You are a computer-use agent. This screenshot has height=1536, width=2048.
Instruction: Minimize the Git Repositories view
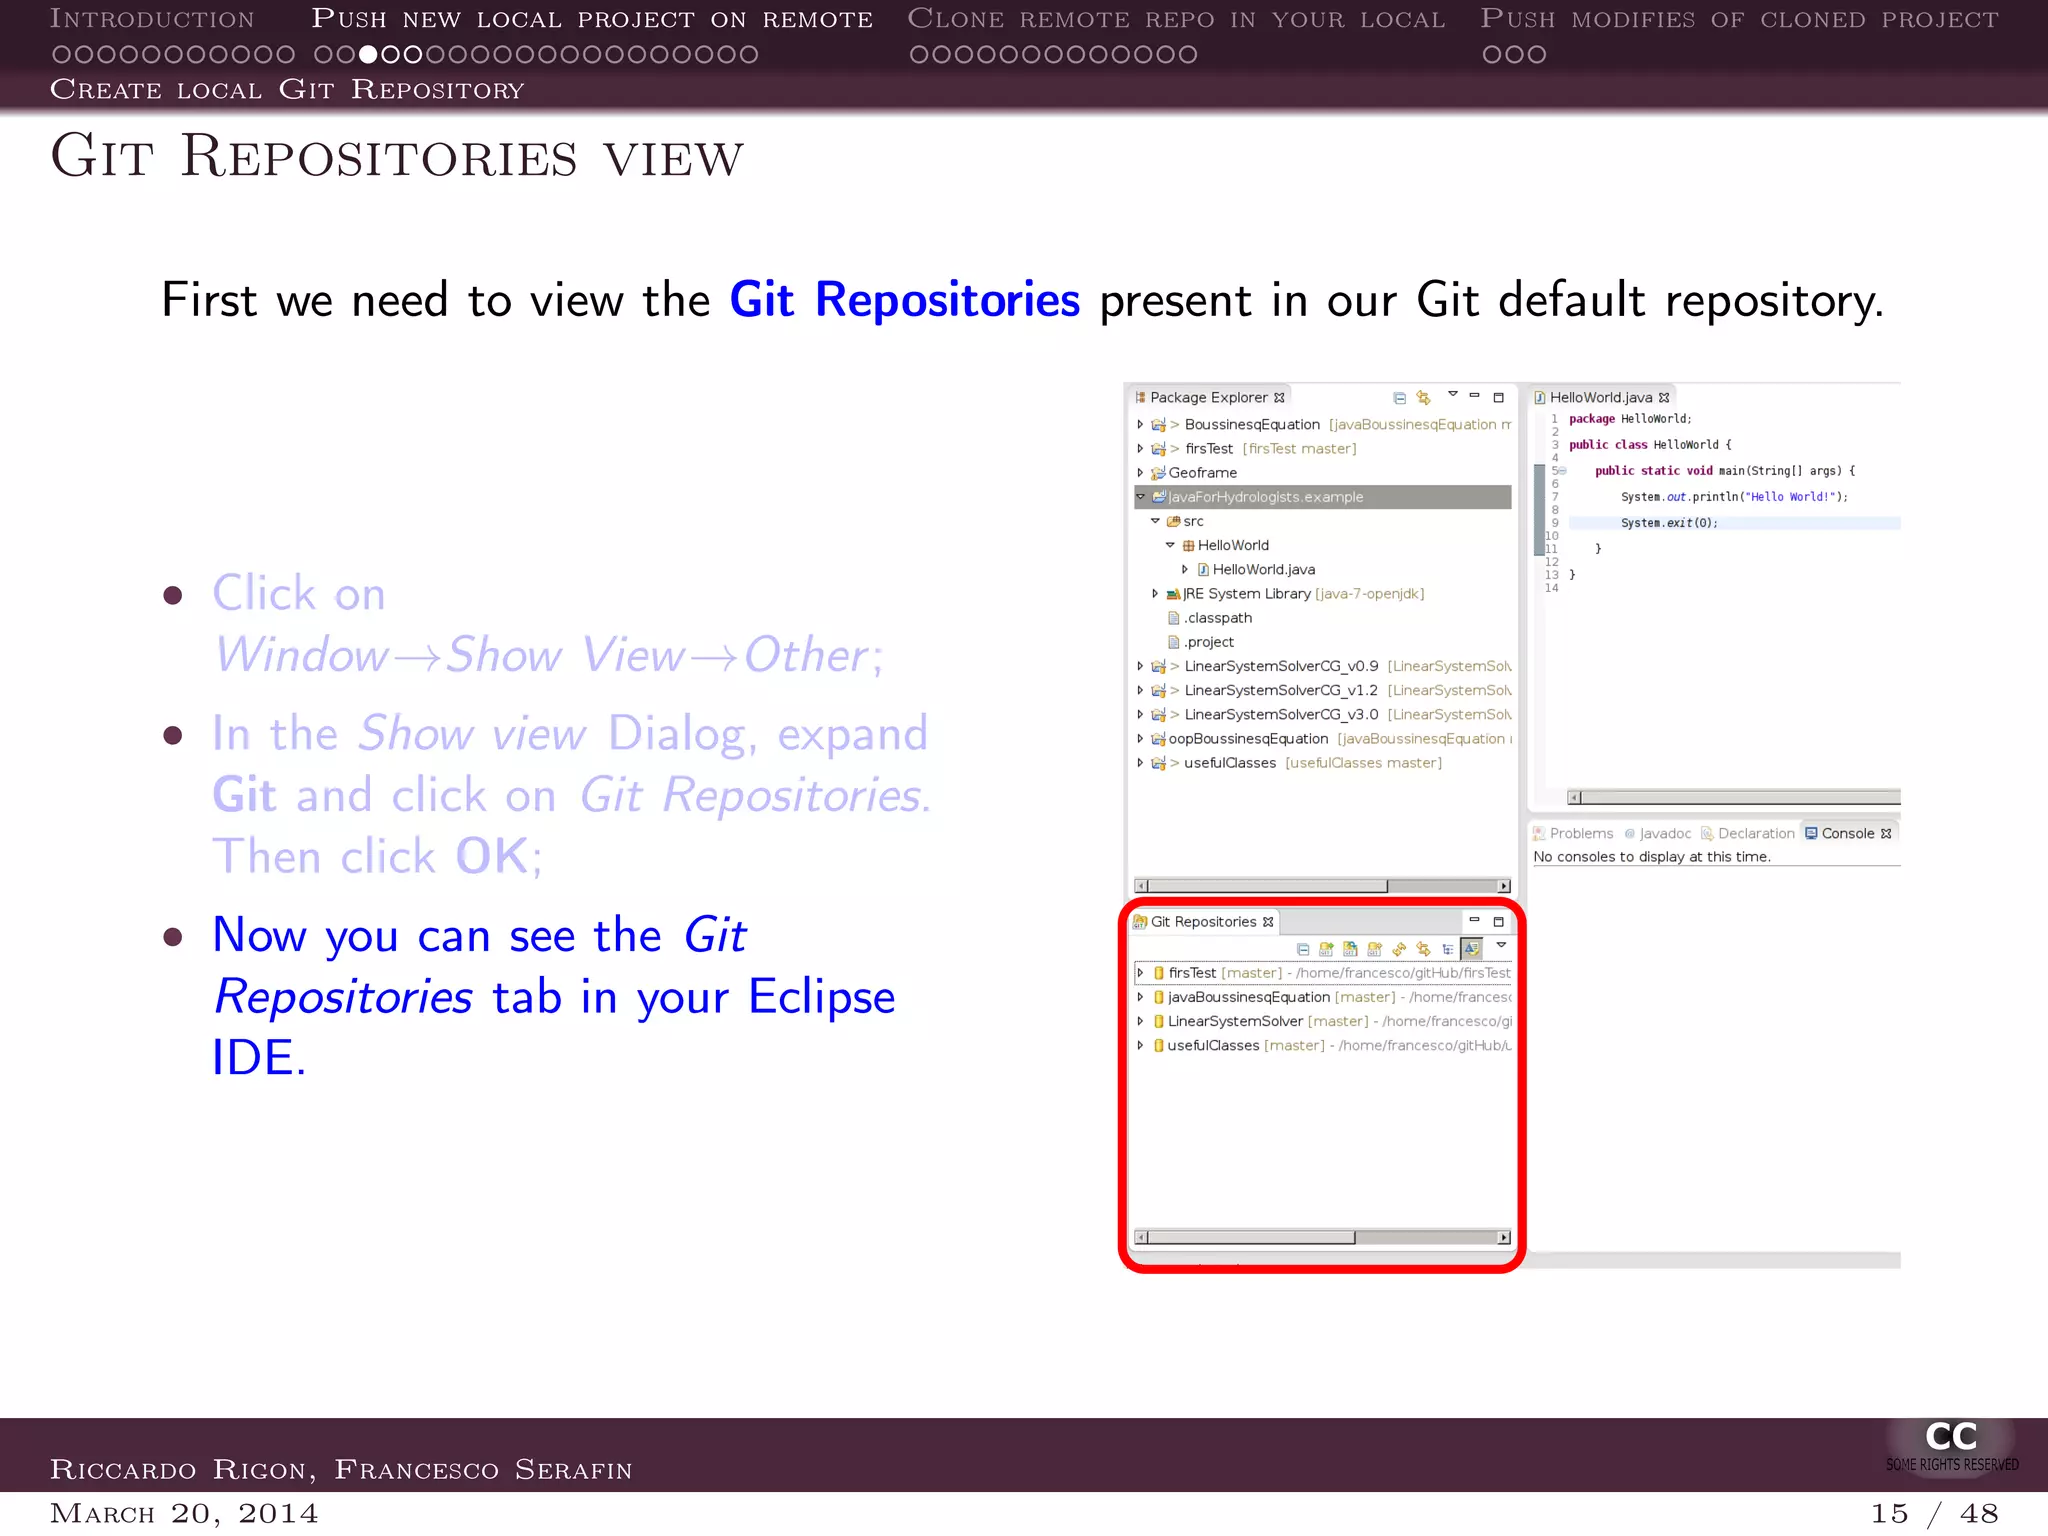tap(1474, 920)
